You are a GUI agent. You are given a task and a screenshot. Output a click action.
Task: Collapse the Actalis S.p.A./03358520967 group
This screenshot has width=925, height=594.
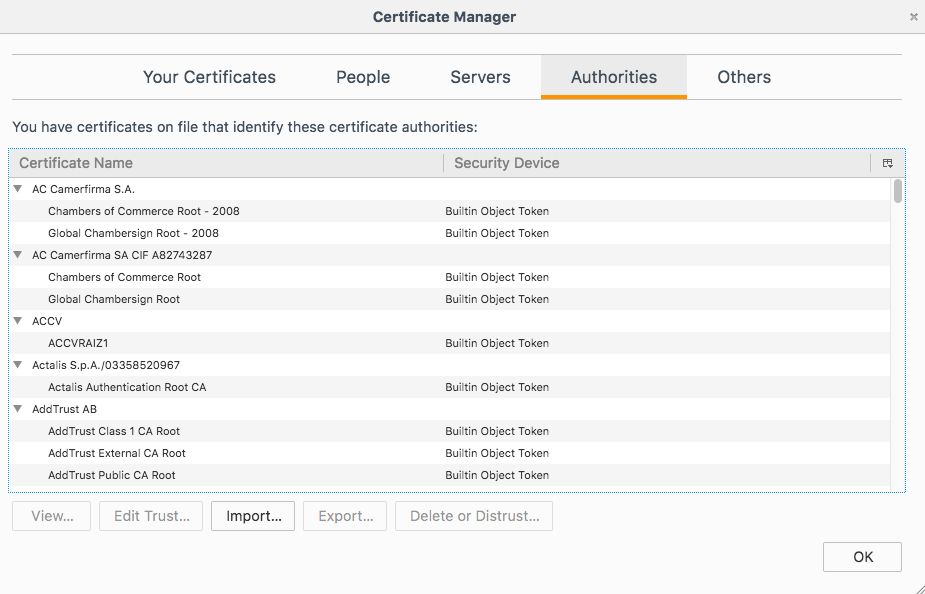(x=17, y=365)
